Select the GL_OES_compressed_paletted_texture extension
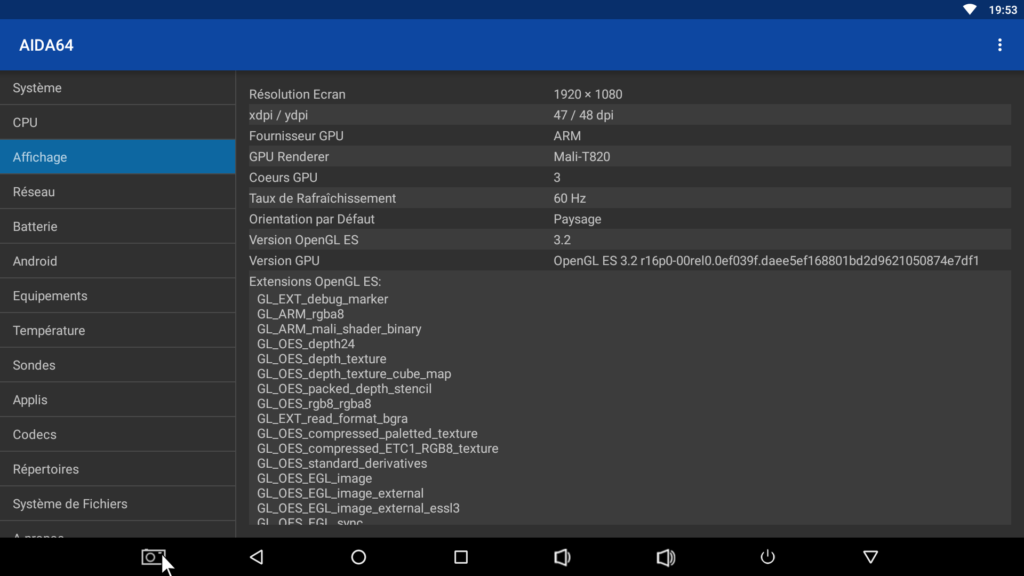This screenshot has width=1024, height=576. coord(367,434)
